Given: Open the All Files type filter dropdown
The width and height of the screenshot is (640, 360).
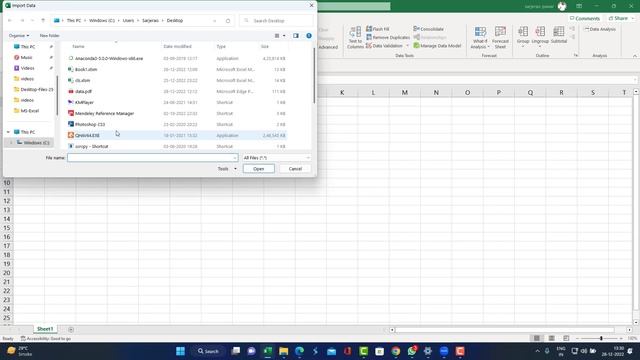Looking at the screenshot, I should point(277,158).
